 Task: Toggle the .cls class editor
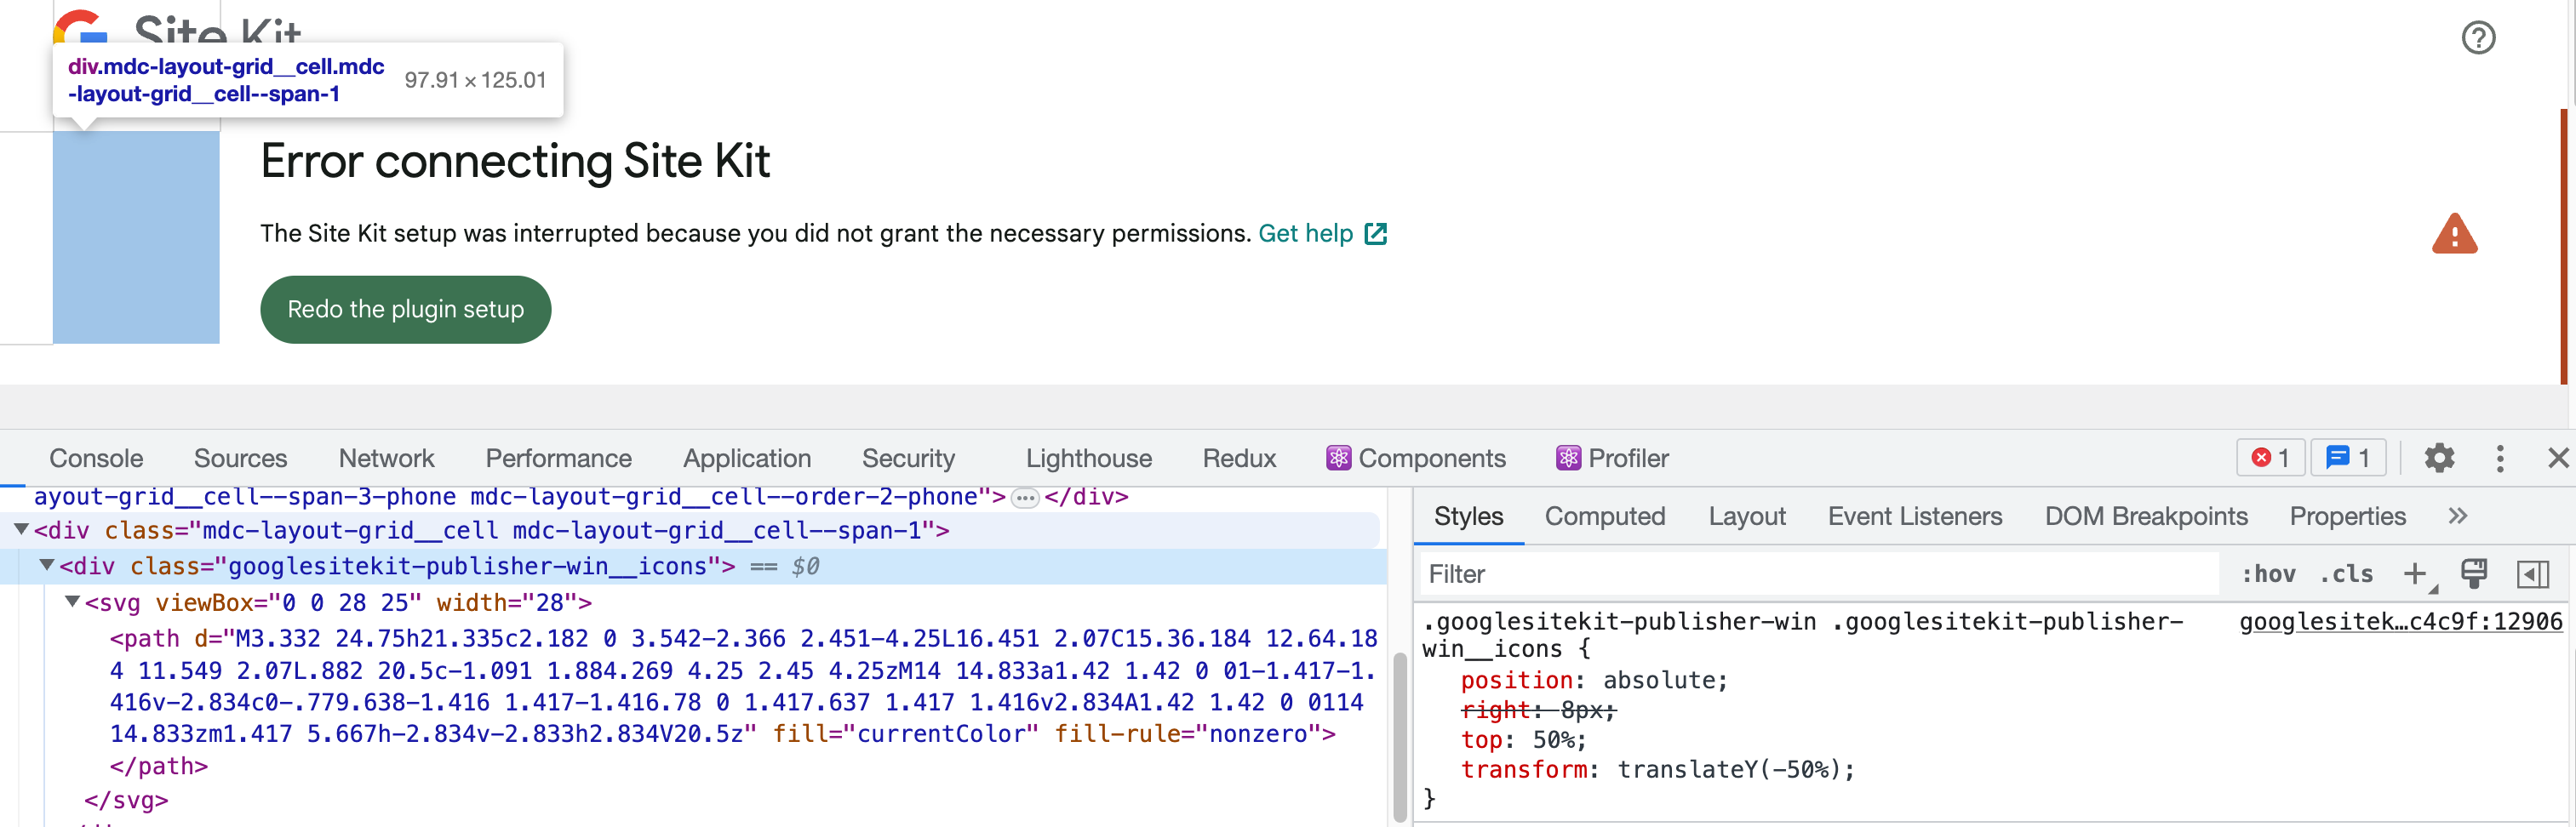coord(2346,574)
